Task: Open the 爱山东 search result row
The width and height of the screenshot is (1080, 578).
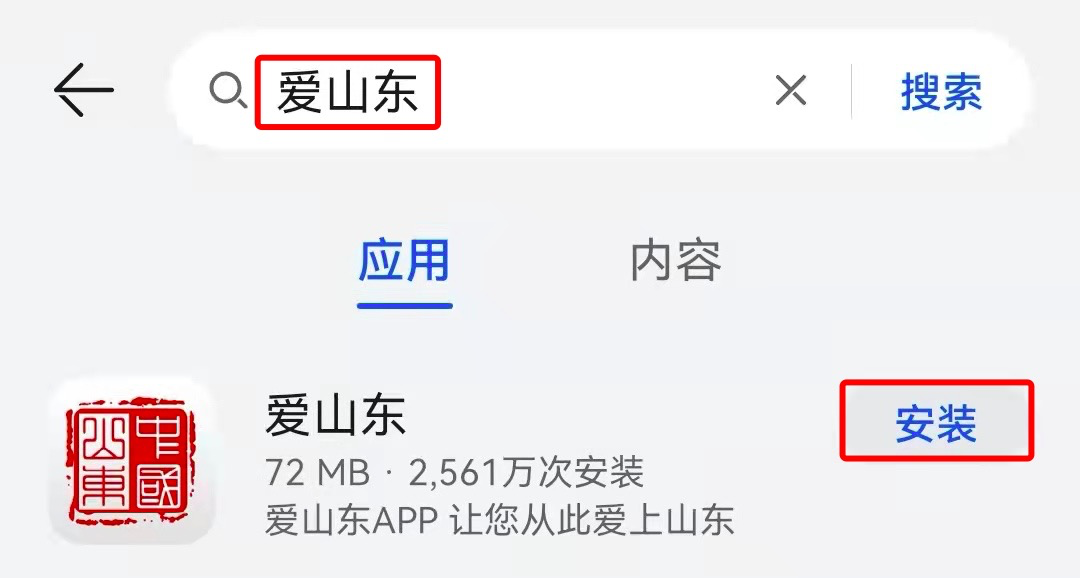Action: 540,460
